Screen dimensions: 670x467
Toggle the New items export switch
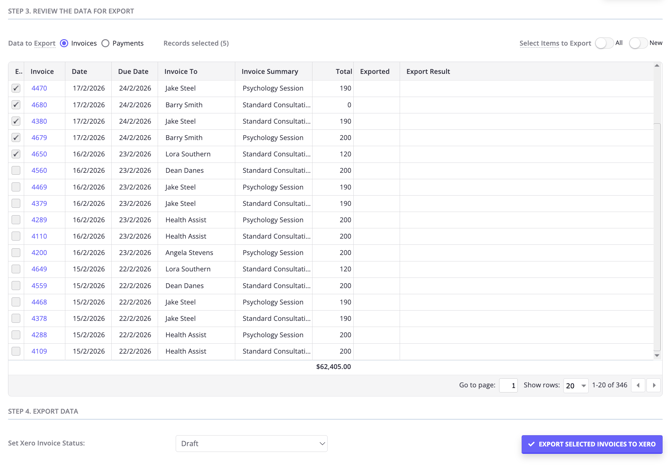click(637, 43)
